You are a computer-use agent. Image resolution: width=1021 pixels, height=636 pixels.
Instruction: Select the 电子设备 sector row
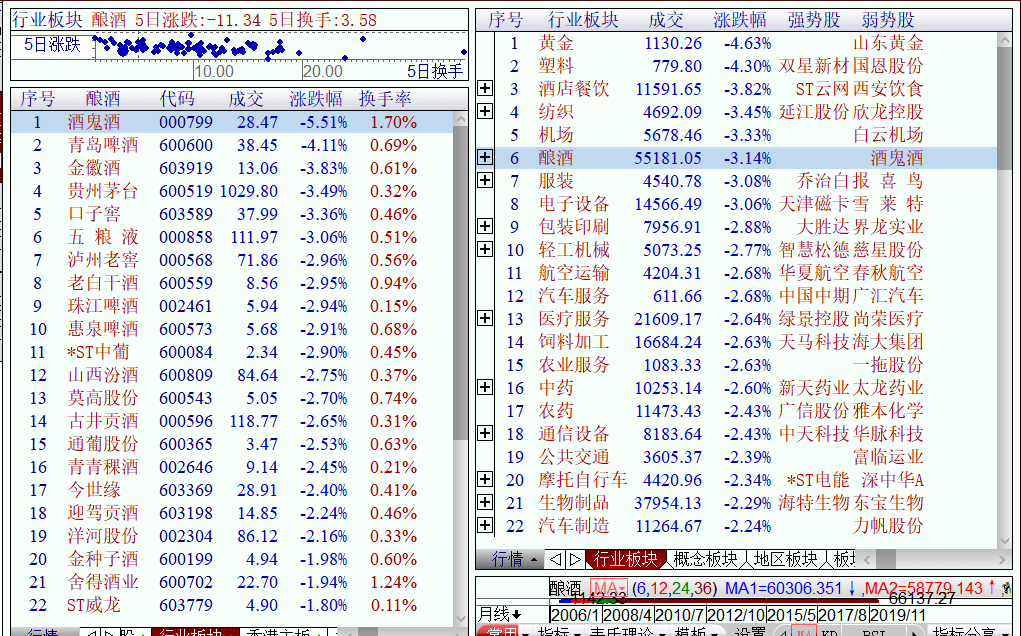(x=746, y=204)
